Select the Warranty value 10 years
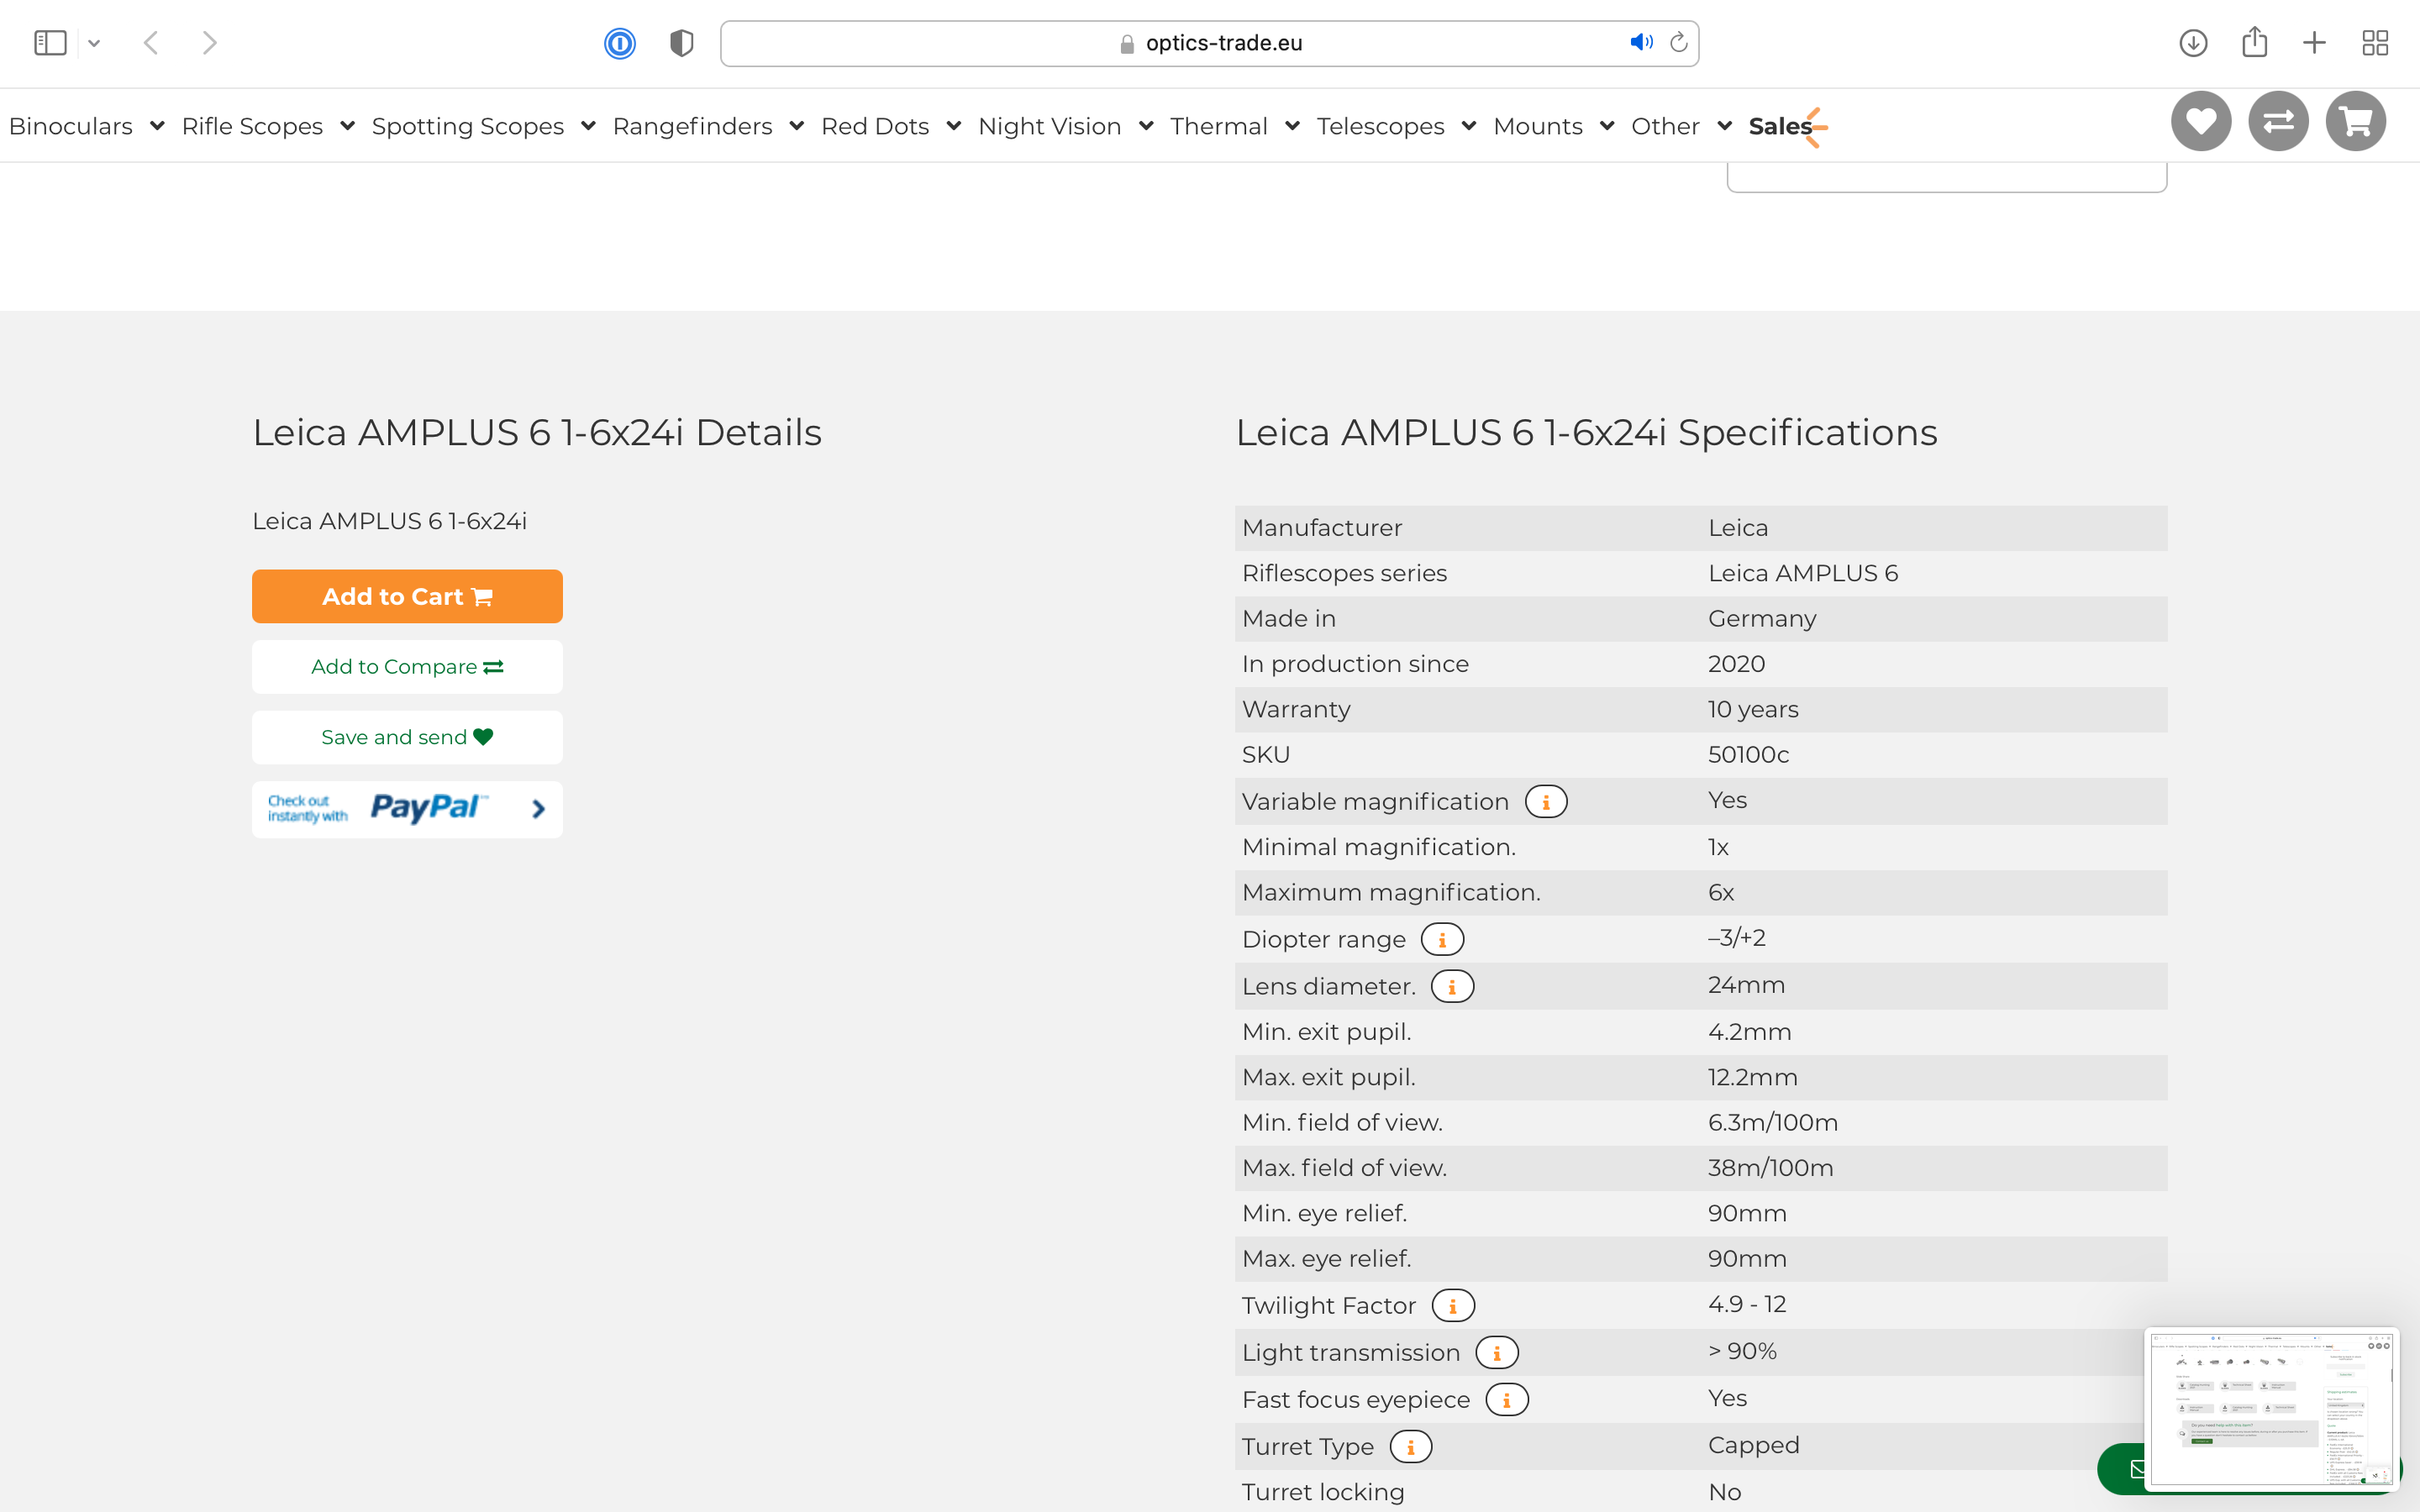This screenshot has height=1512, width=2420. 1753,709
